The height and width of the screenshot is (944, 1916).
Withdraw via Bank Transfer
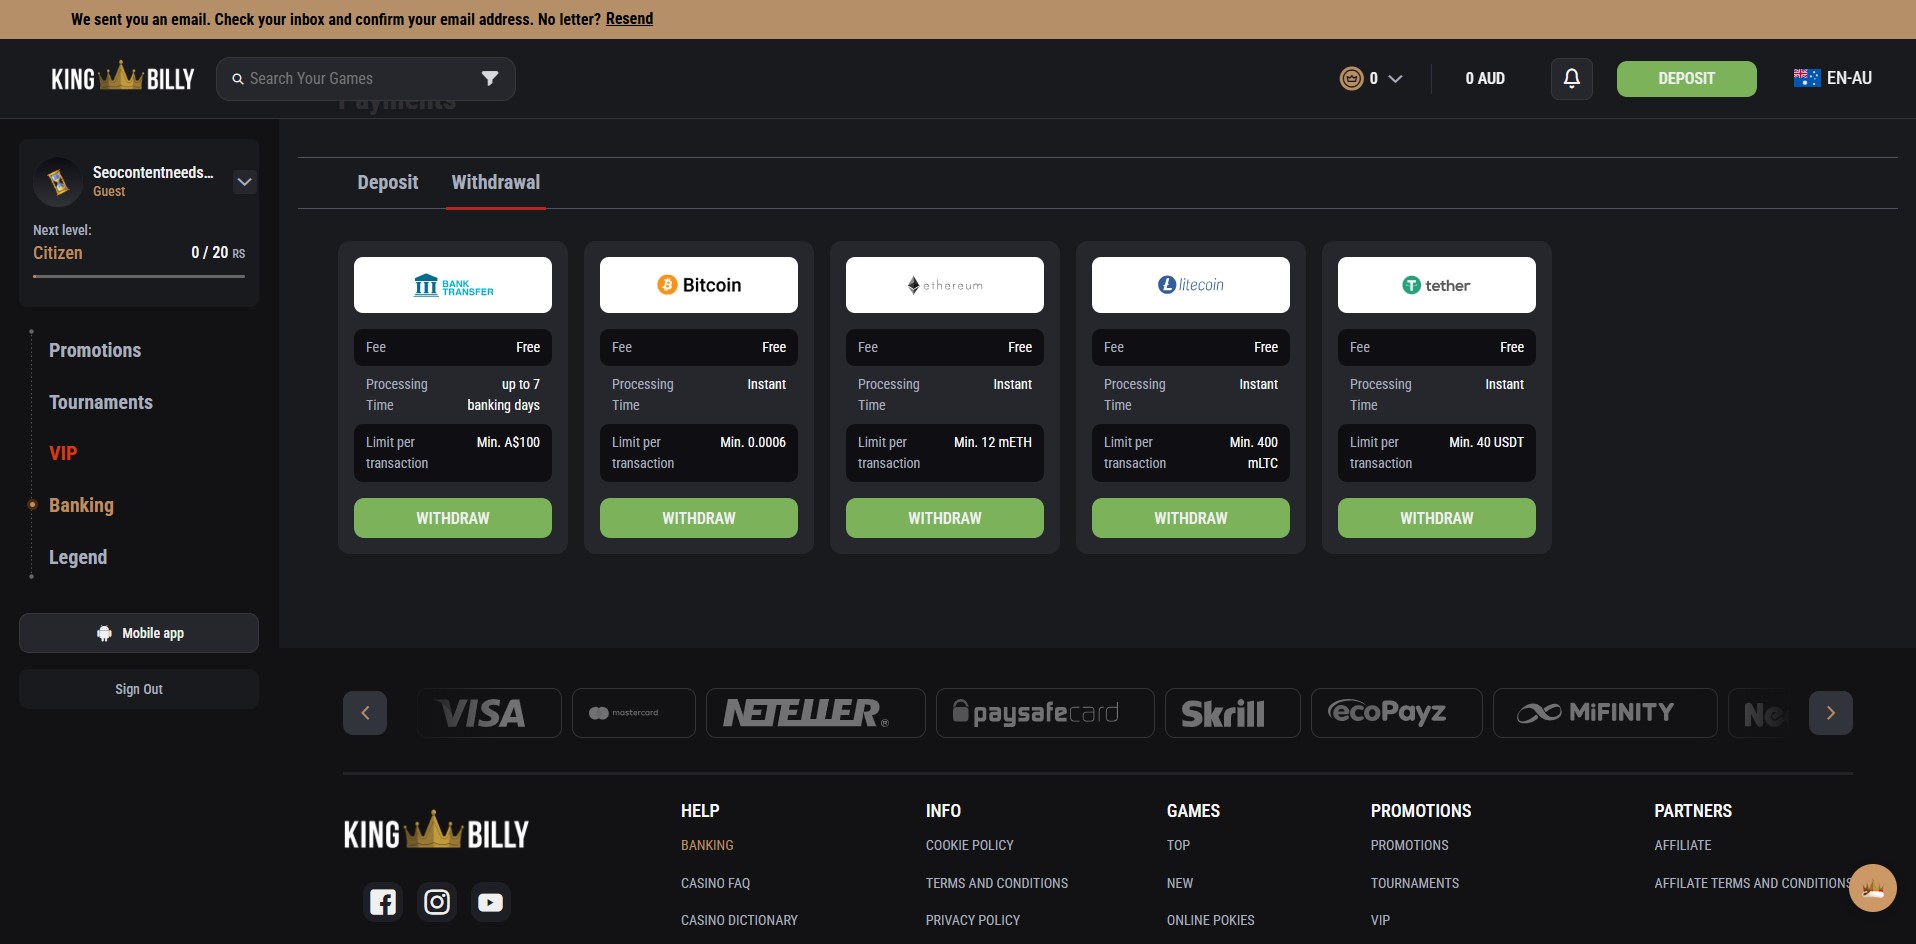click(453, 518)
